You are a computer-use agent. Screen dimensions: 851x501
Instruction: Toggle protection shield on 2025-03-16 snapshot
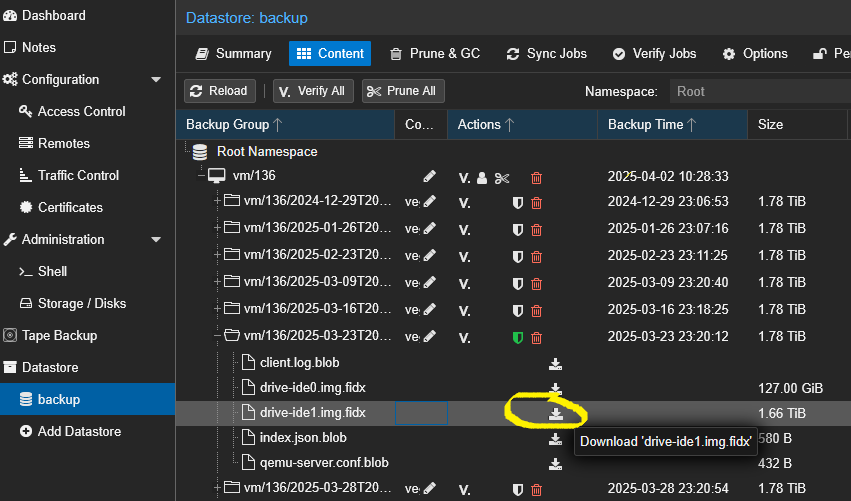click(518, 310)
